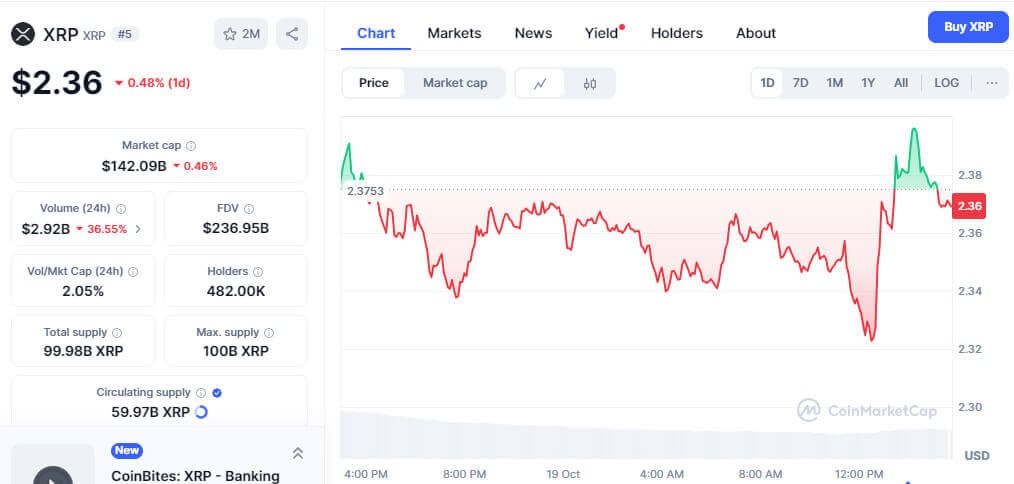Screen dimensions: 1014x484
Task: Click the XRP logo icon
Action: coord(23,34)
